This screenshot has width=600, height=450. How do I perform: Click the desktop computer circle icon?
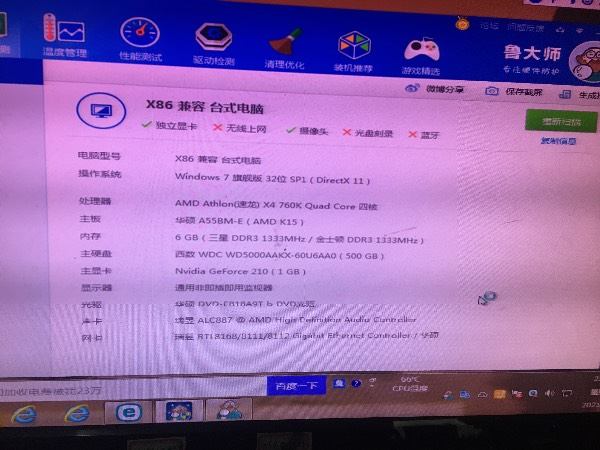pos(101,111)
